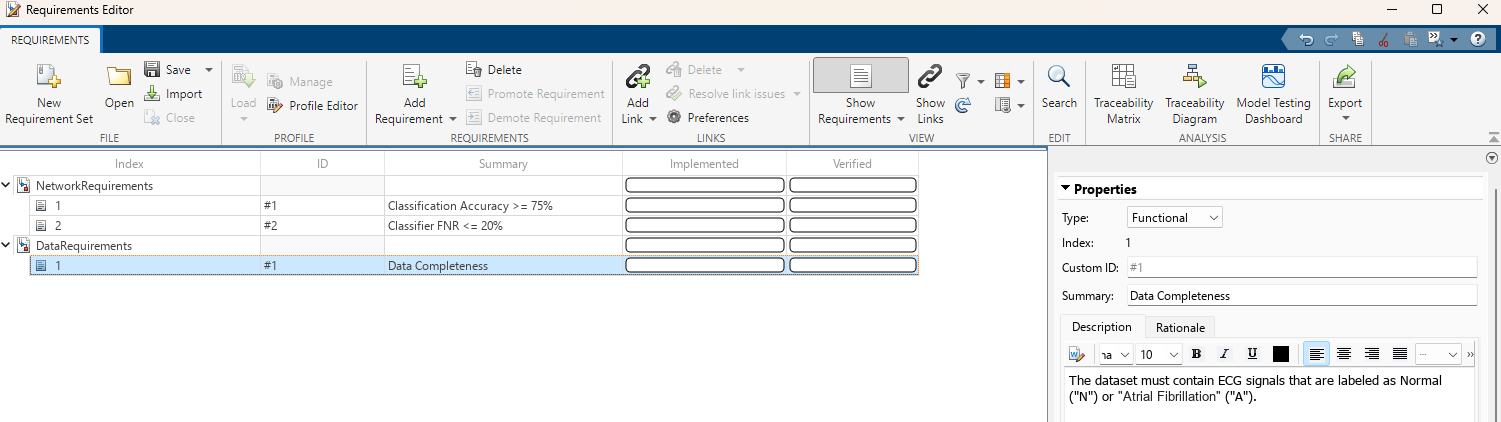Screen dimensions: 1501x422
Task: Align description text right
Action: click(1372, 354)
